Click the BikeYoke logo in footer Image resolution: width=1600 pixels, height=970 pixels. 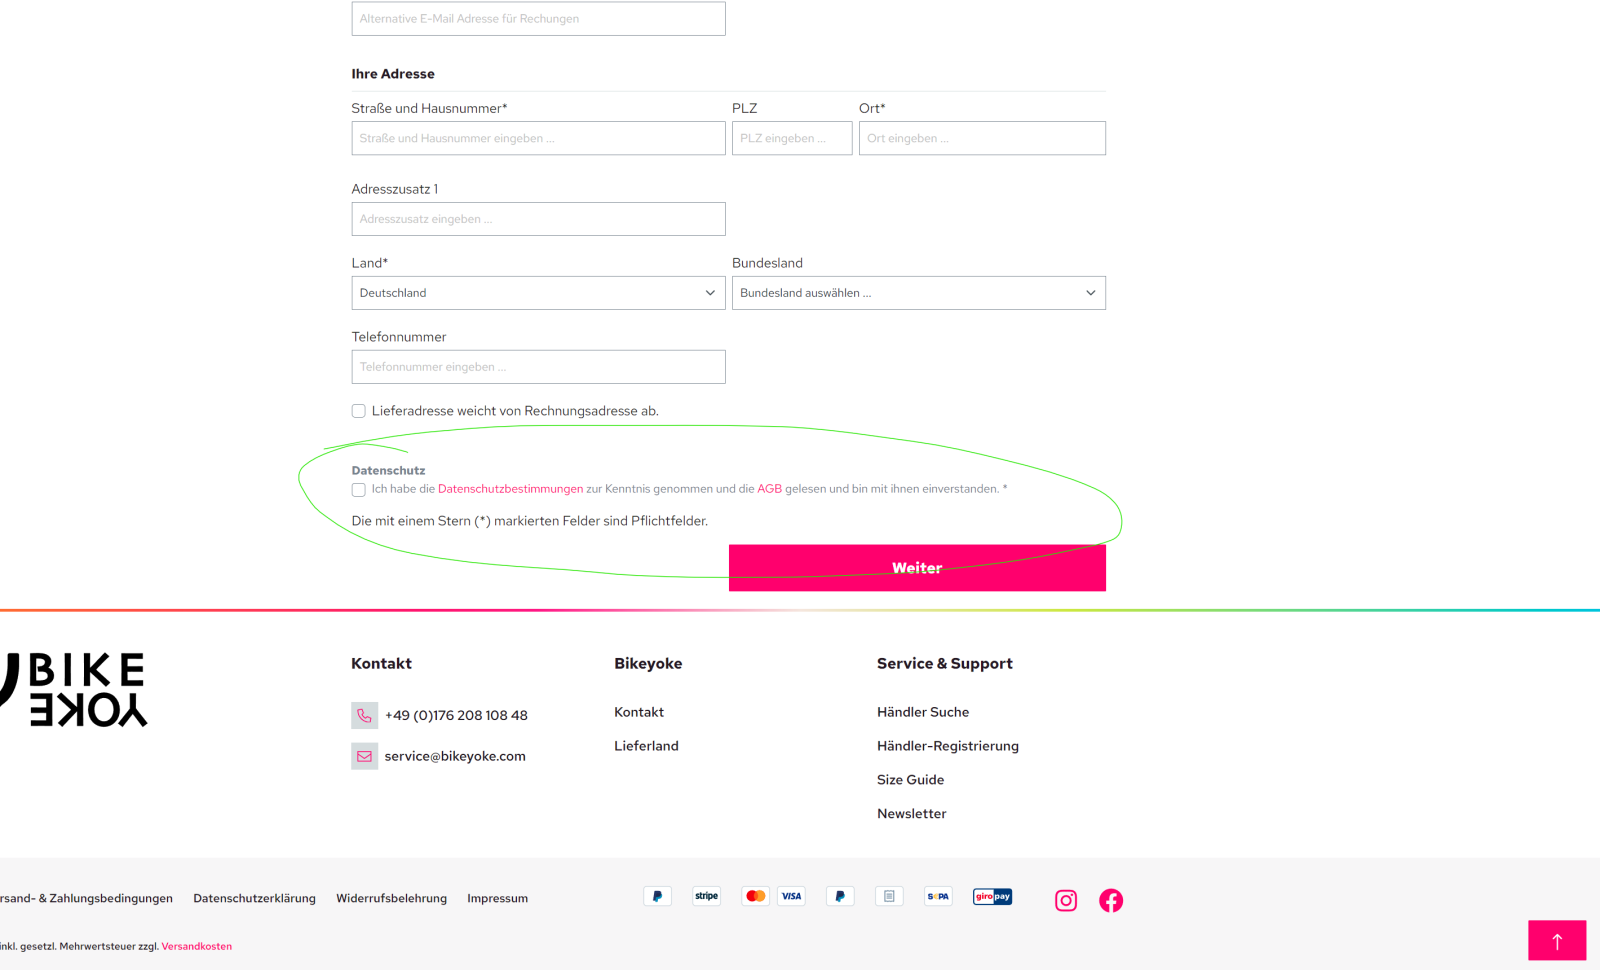tap(76, 689)
